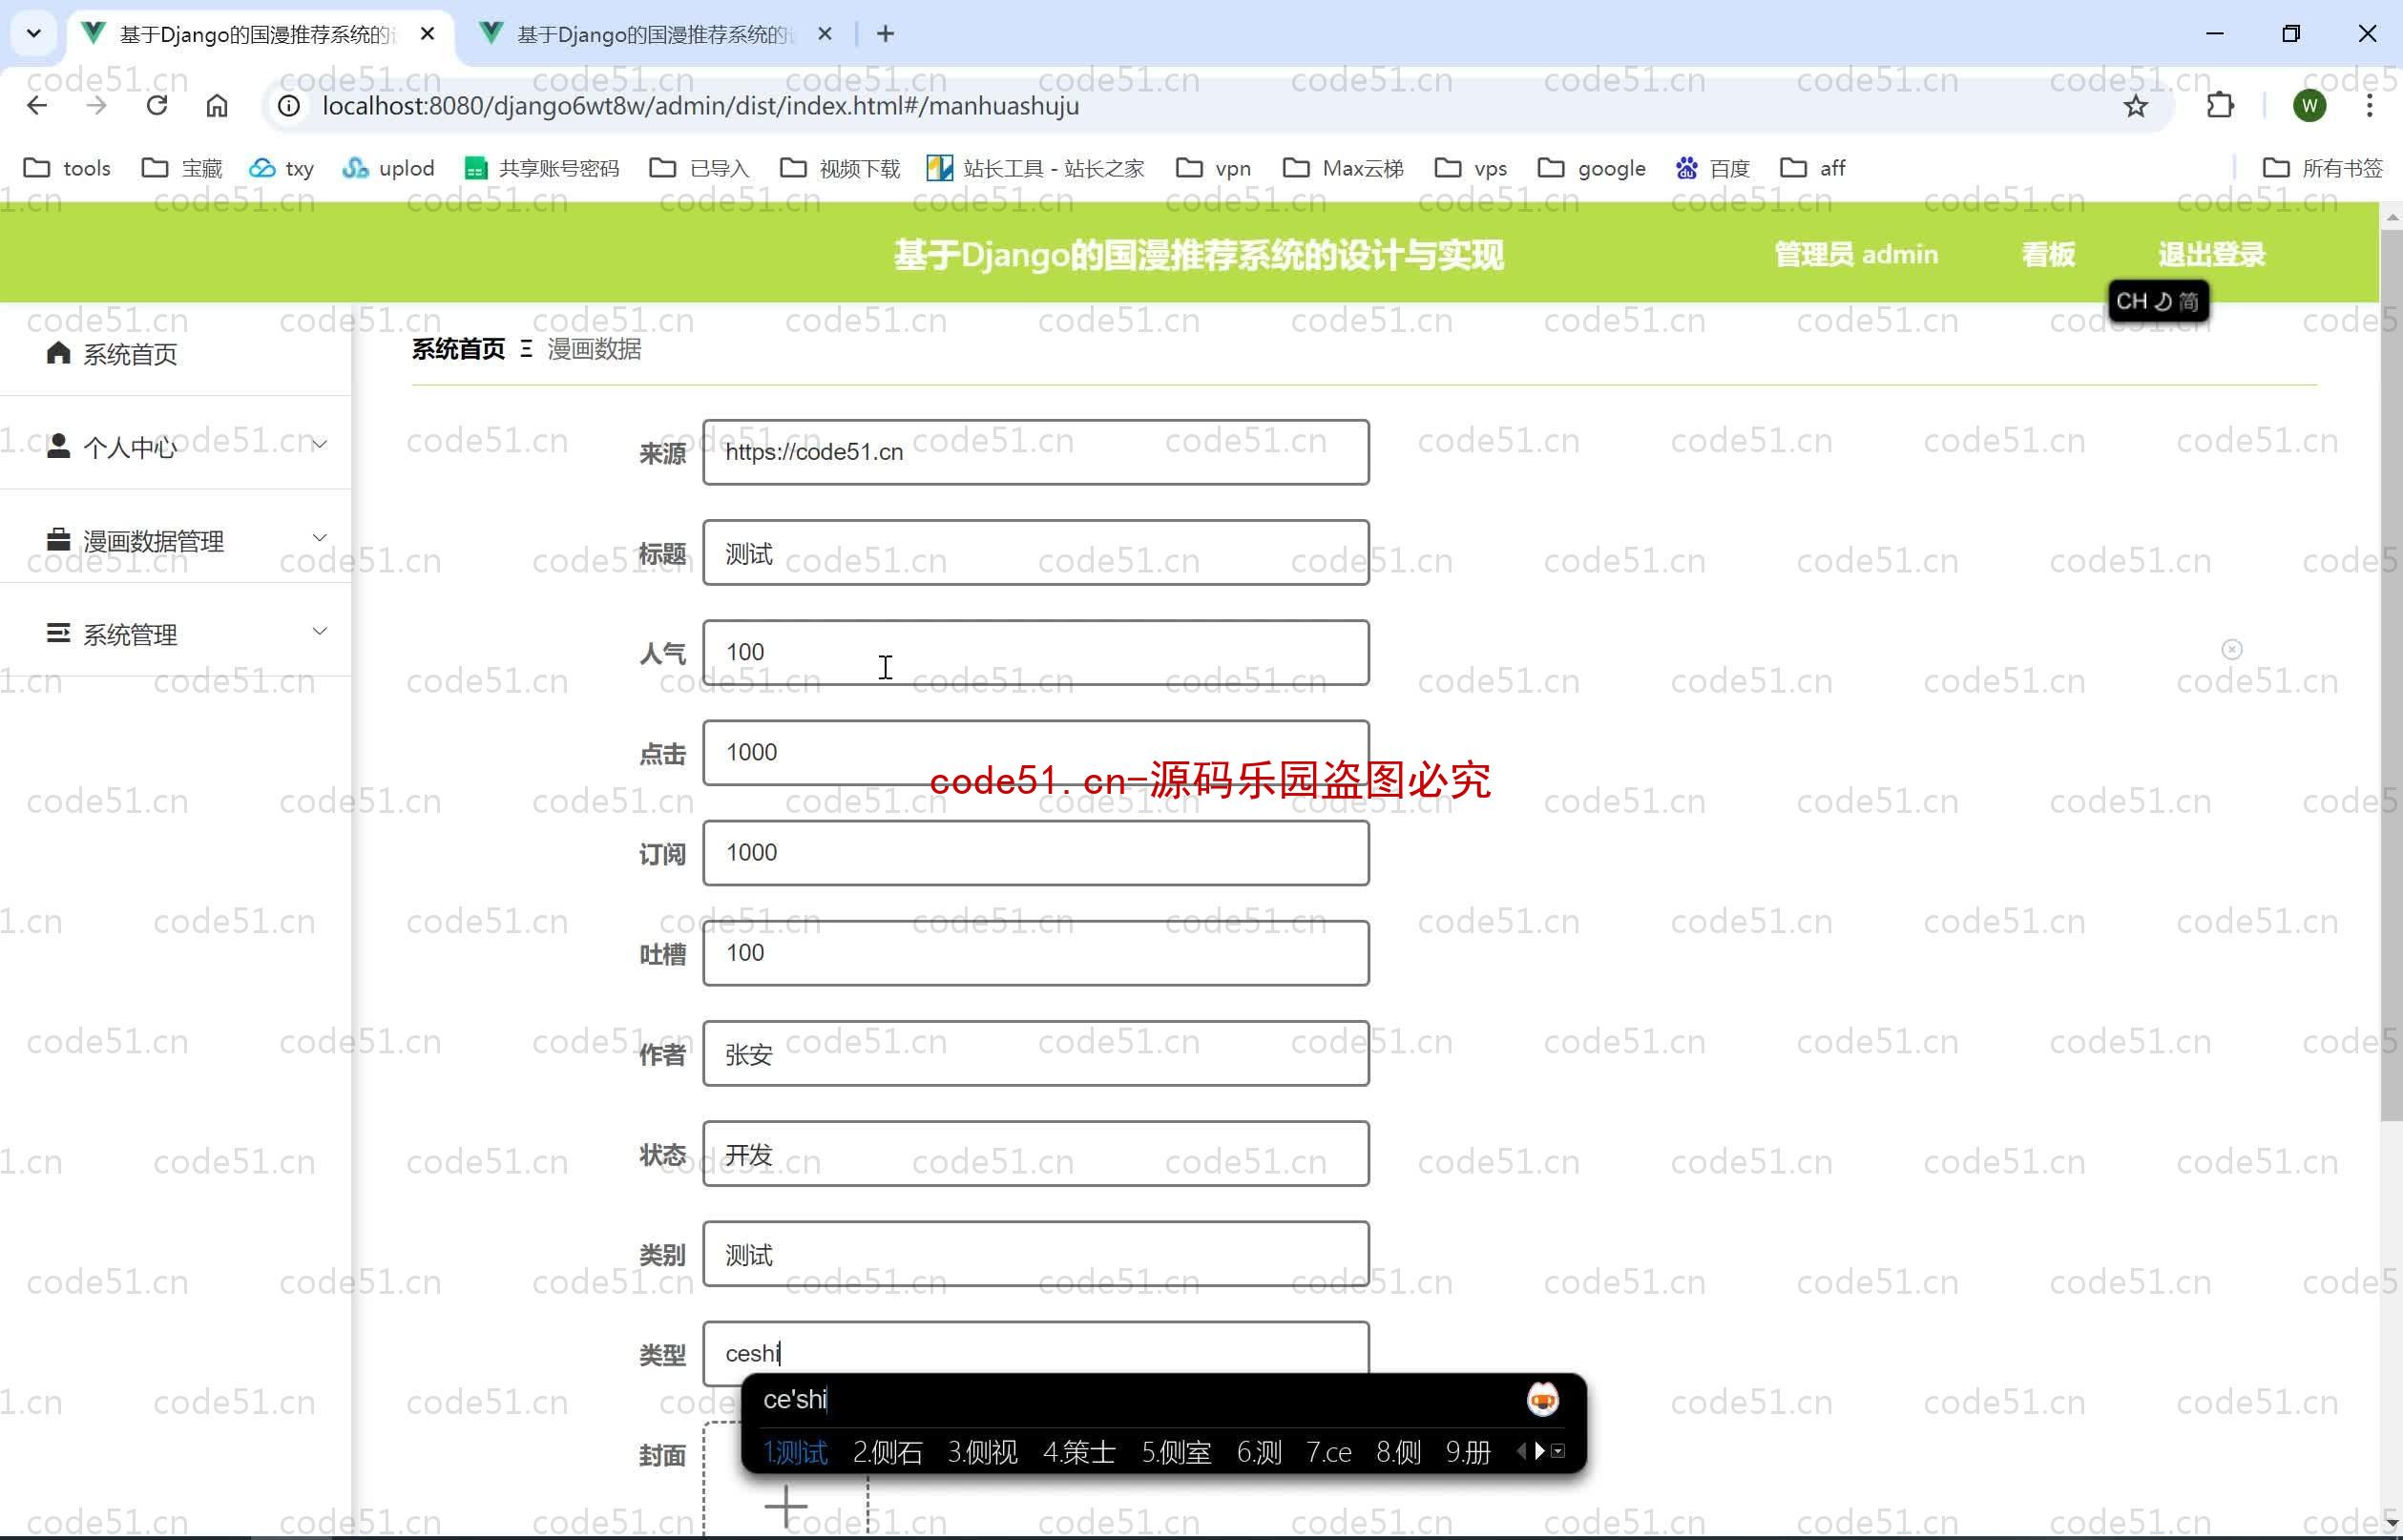Open the tools bookmark folder
This screenshot has height=1540, width=2403.
coord(67,168)
